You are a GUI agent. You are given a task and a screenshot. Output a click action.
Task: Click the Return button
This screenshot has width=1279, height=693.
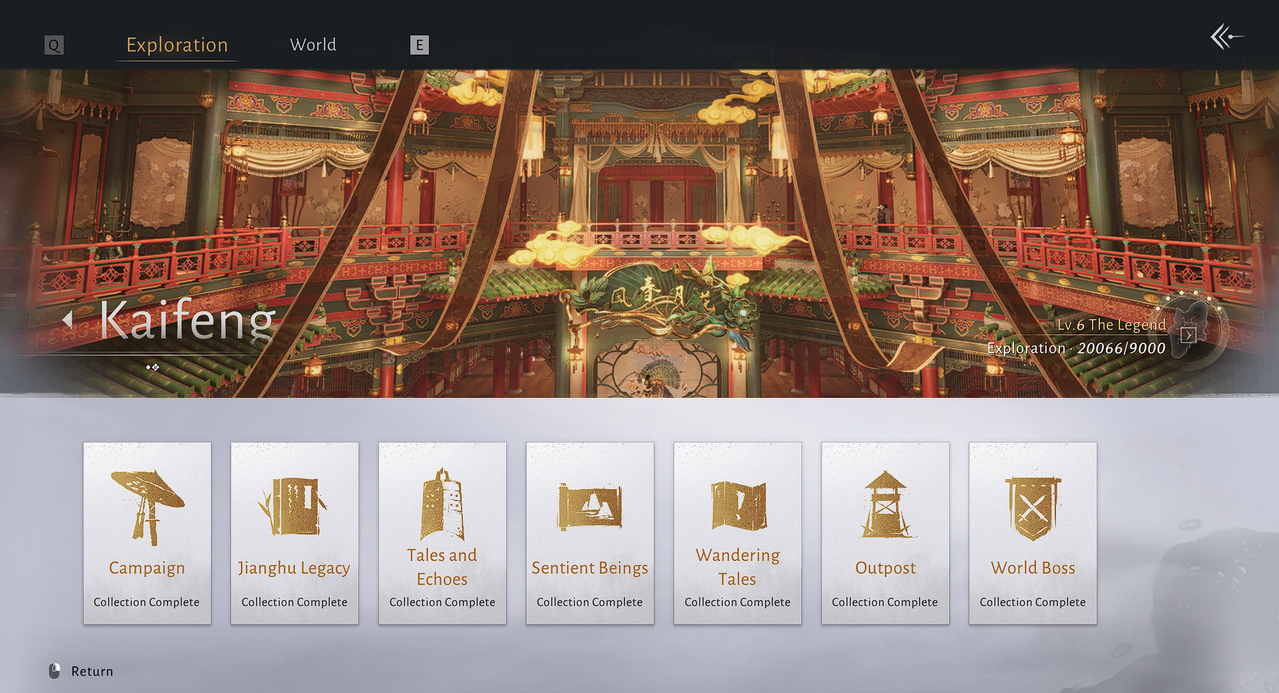click(x=81, y=671)
